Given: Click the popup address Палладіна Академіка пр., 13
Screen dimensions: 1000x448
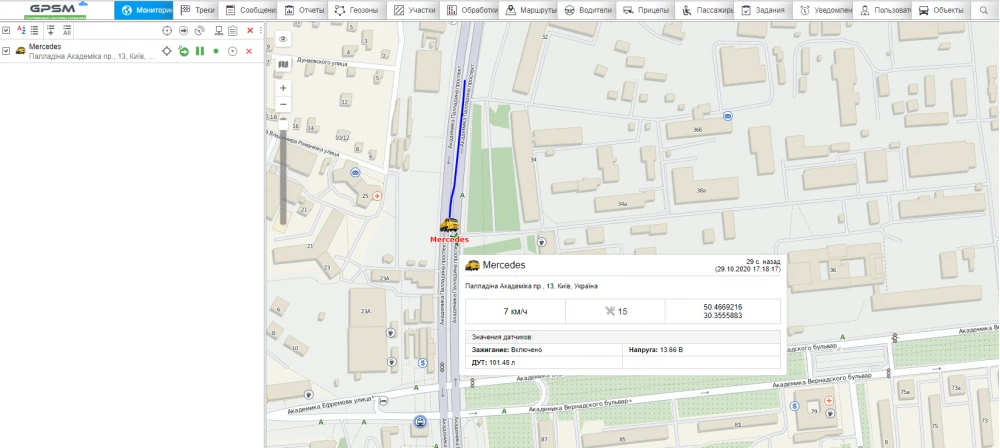Looking at the screenshot, I should click(x=532, y=286).
